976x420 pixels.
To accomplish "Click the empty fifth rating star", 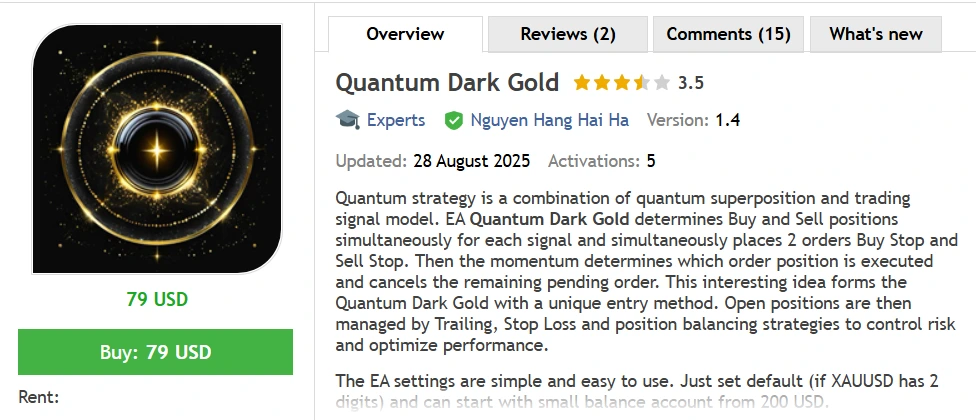I will click(661, 82).
